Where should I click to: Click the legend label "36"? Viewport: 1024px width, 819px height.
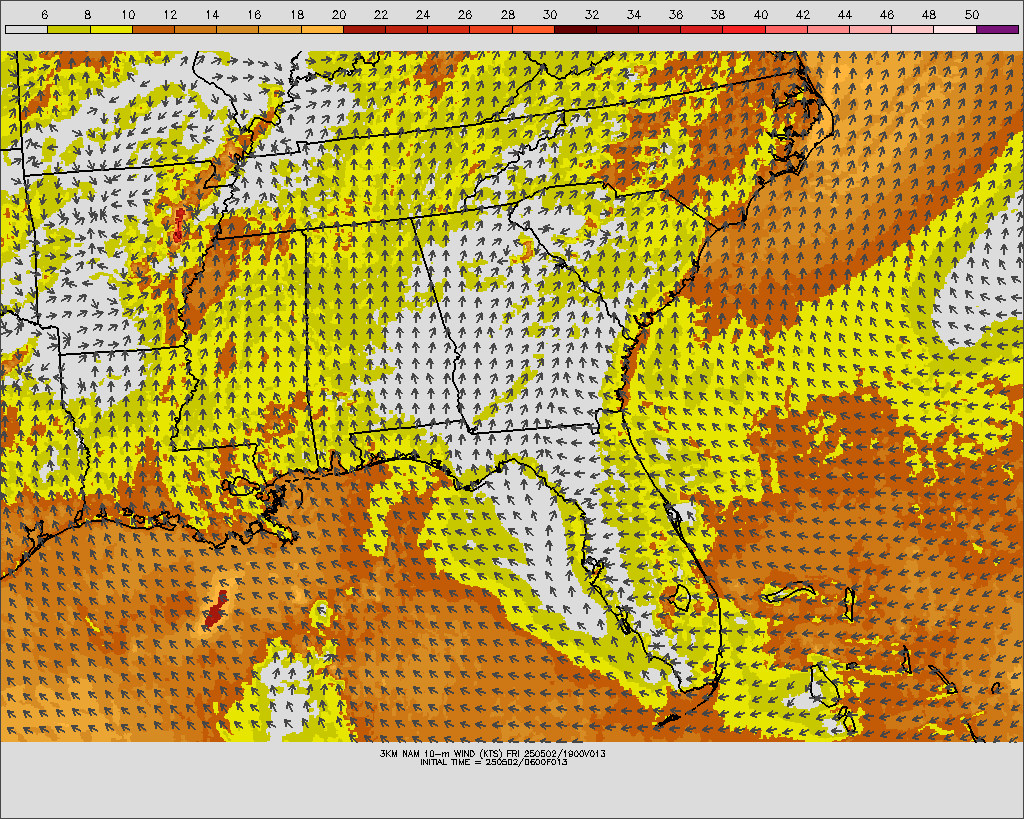click(676, 14)
